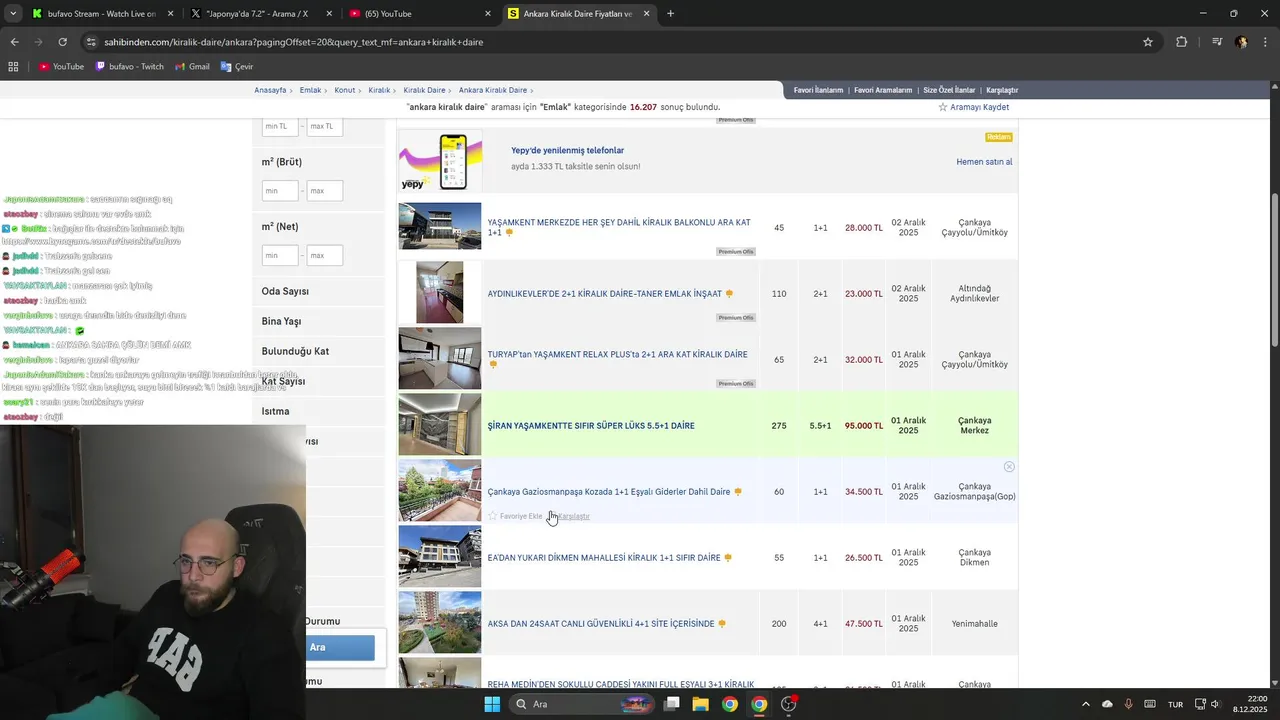Open the volume speaker tray icon
The image size is (1280, 720).
pos(1216,704)
